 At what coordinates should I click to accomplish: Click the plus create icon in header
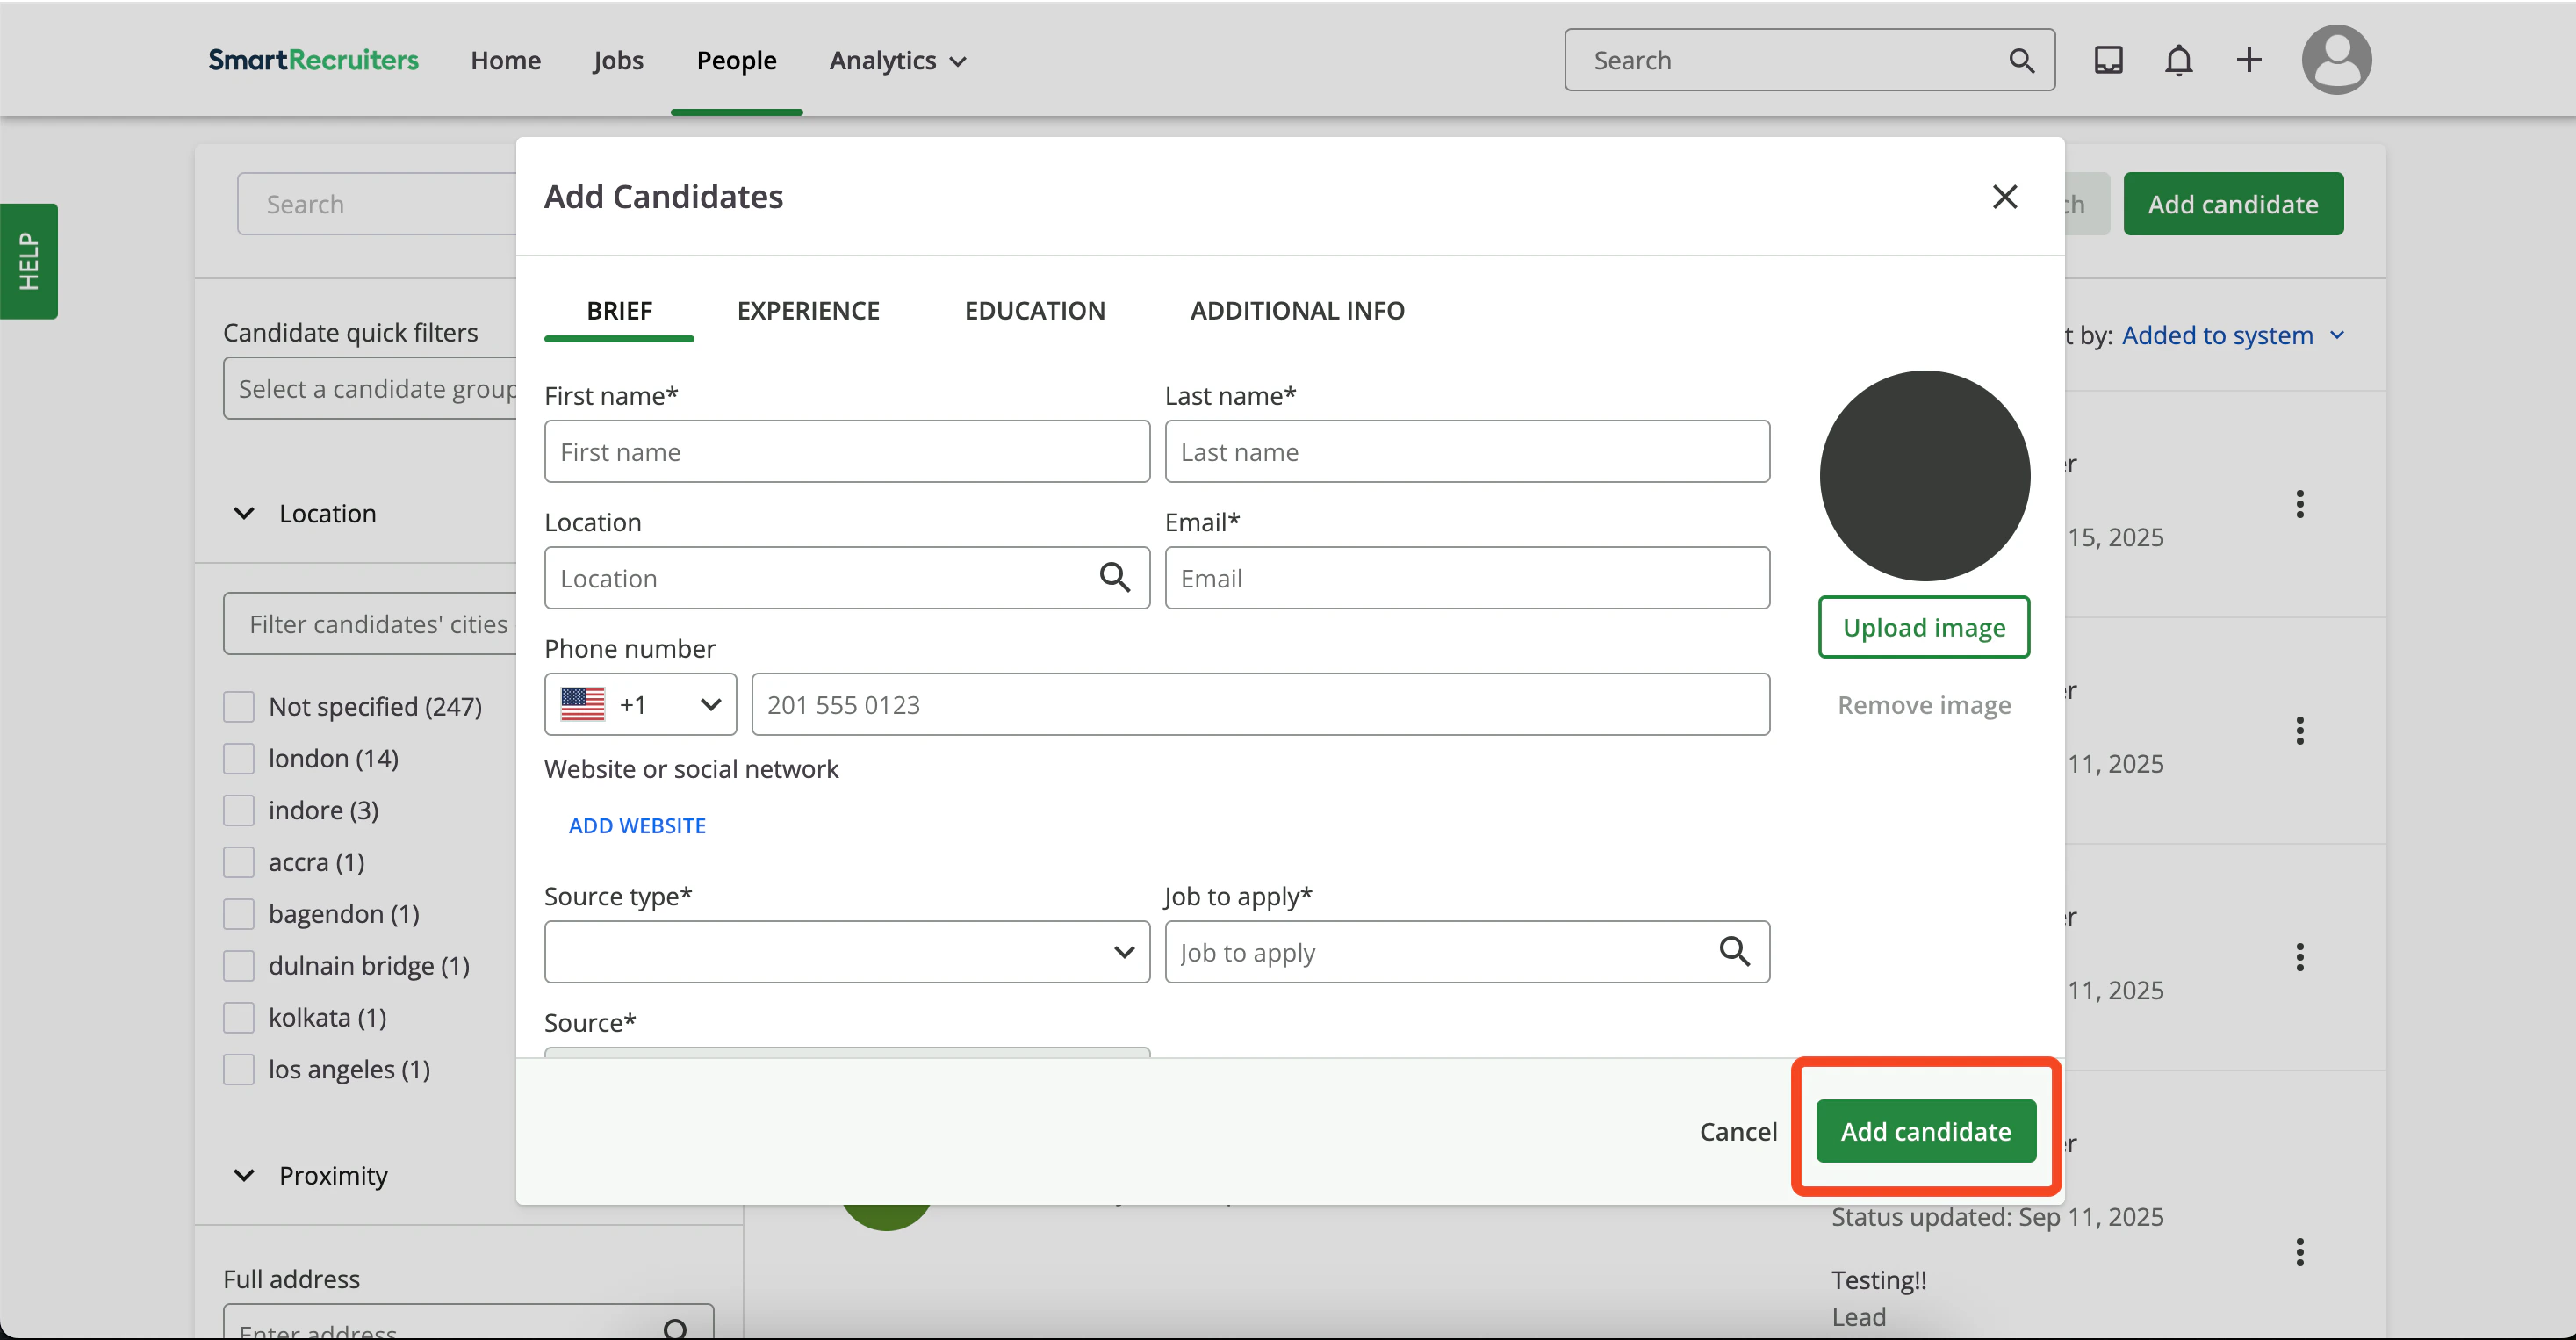[2249, 61]
